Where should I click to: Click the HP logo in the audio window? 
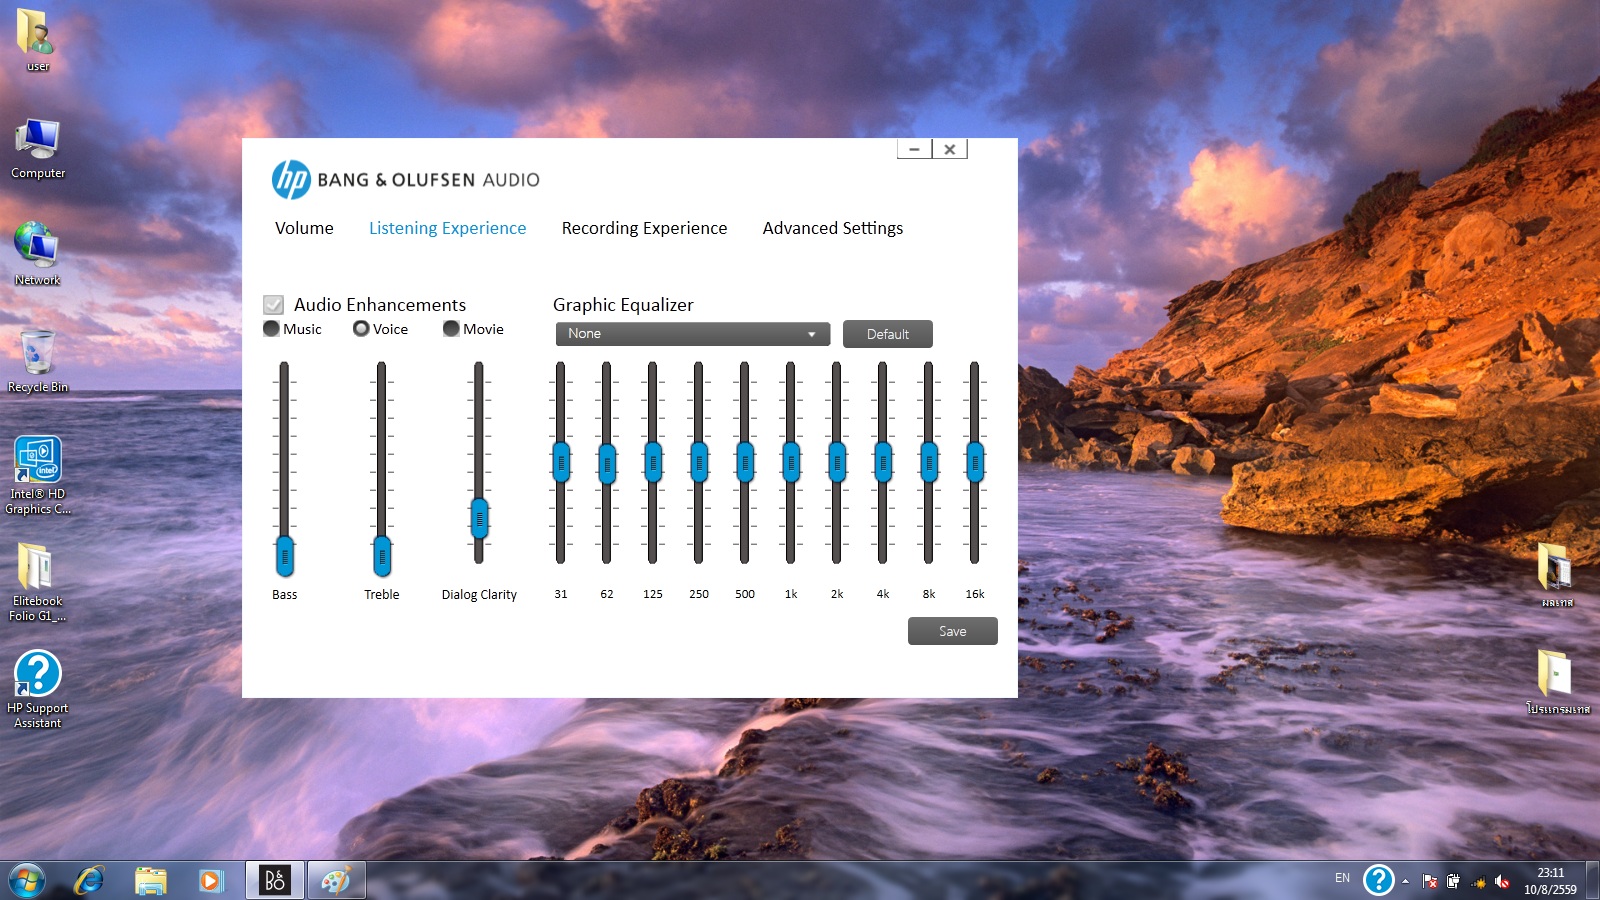click(291, 180)
